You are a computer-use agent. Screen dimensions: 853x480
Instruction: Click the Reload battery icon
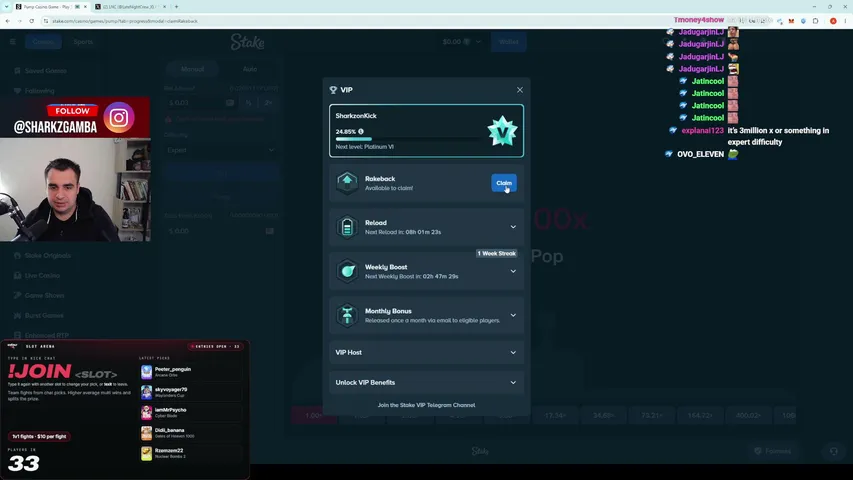tap(347, 227)
